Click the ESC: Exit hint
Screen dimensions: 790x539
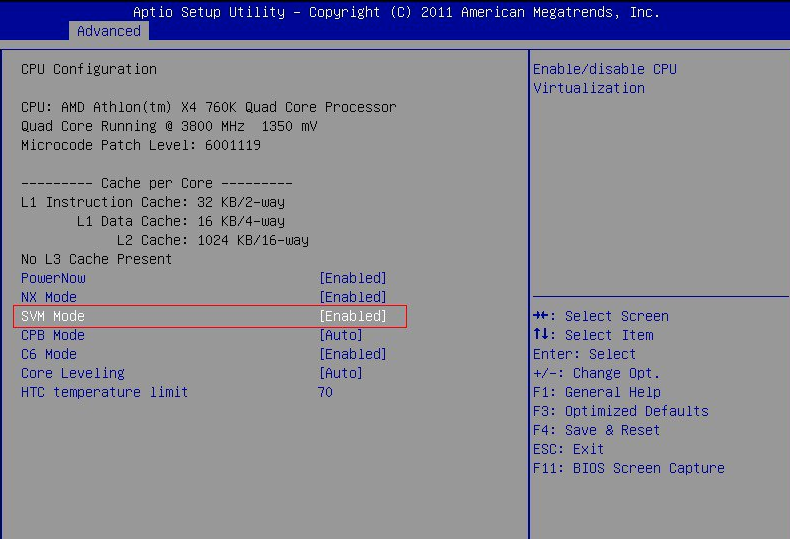(568, 449)
